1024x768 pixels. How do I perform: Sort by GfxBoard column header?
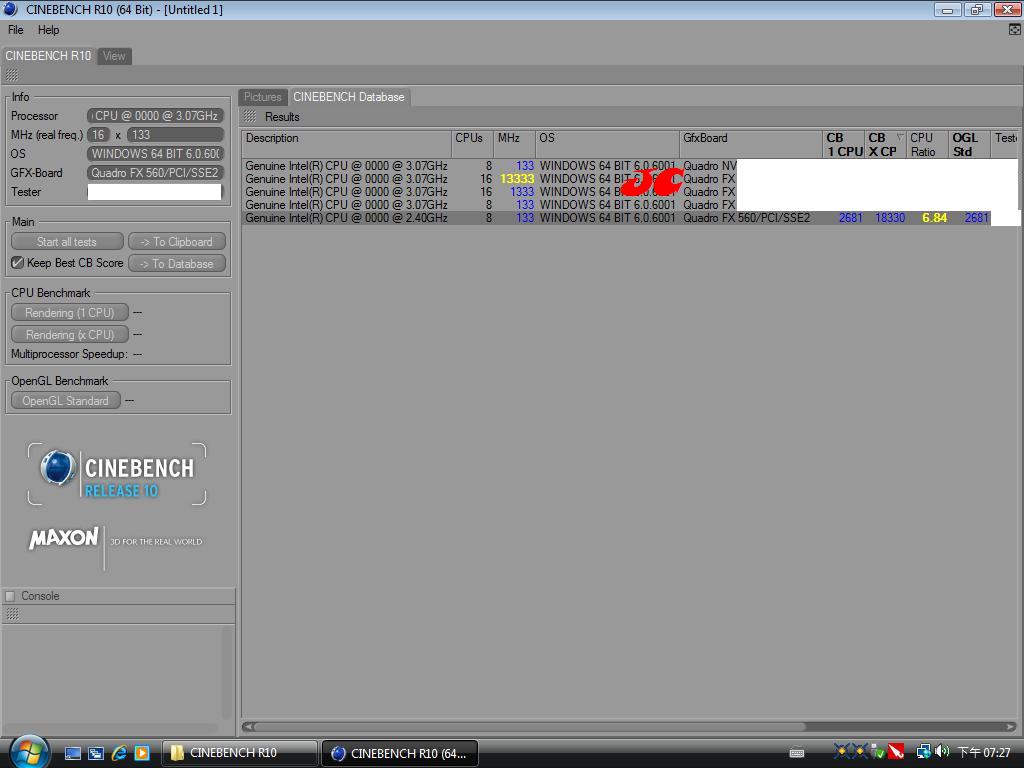tap(750, 144)
